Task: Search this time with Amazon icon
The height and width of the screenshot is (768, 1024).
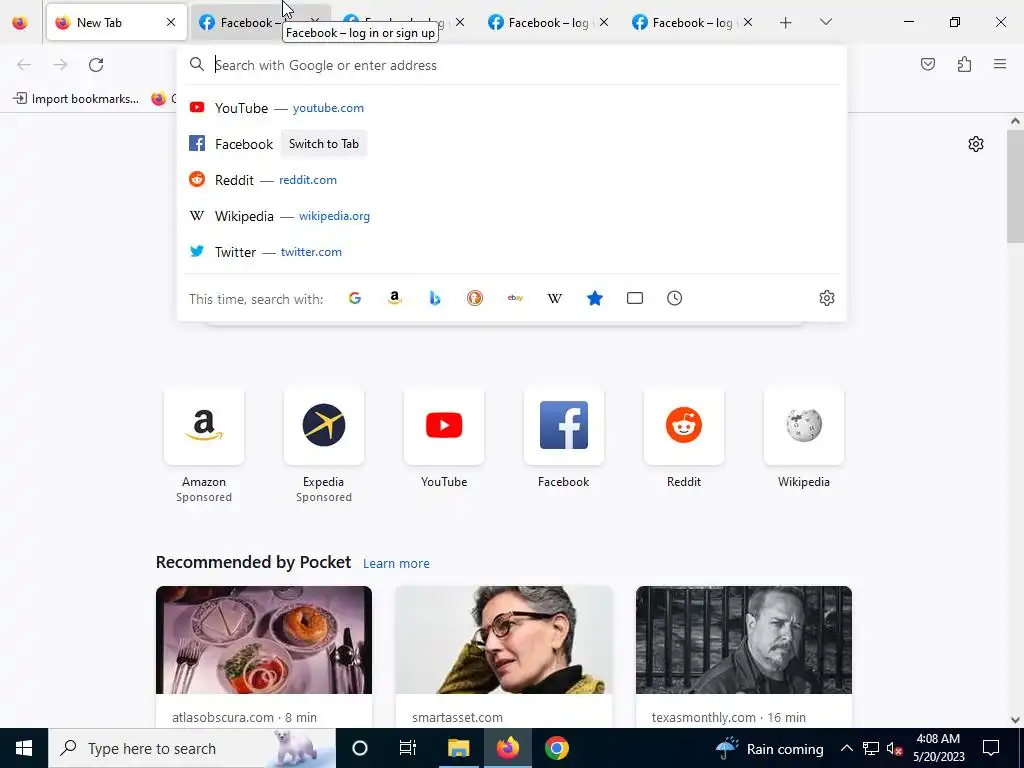Action: coord(394,298)
